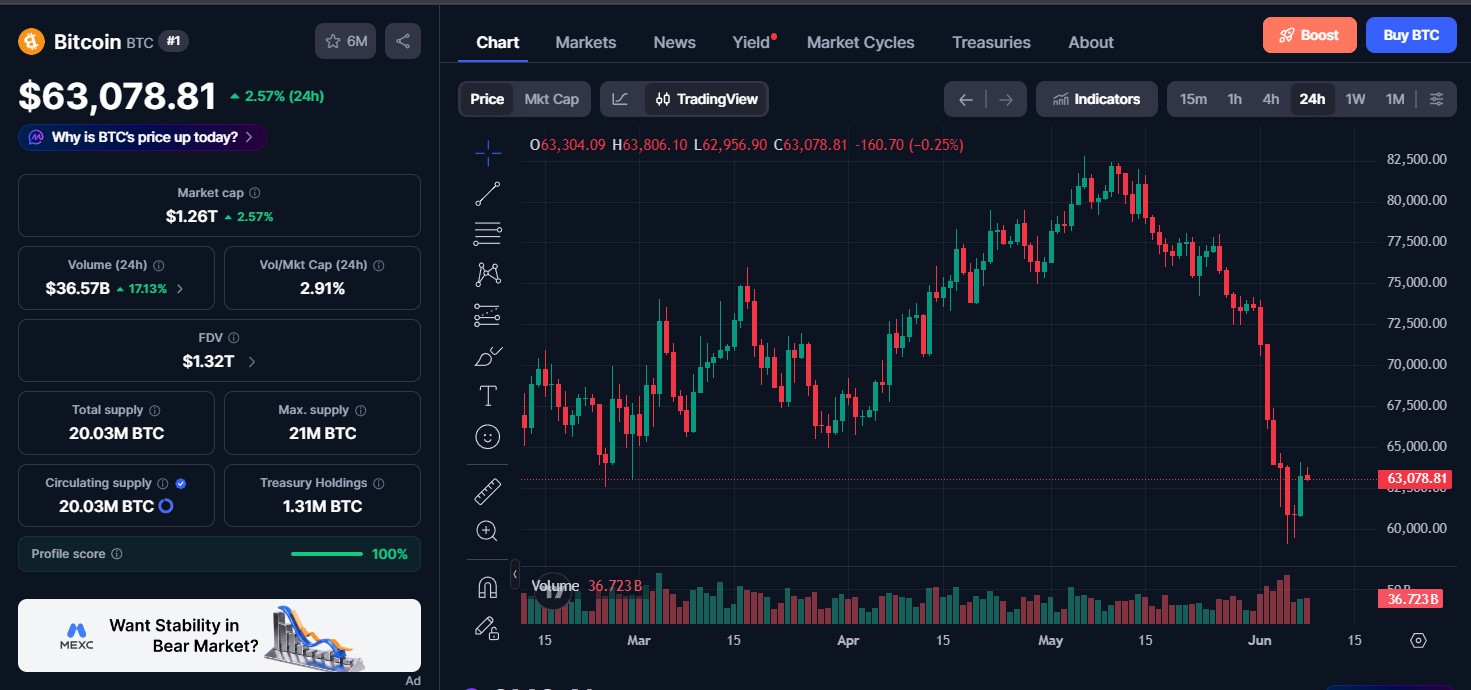Add Bitcoin to watchlist with star
The image size is (1471, 690).
[345, 41]
